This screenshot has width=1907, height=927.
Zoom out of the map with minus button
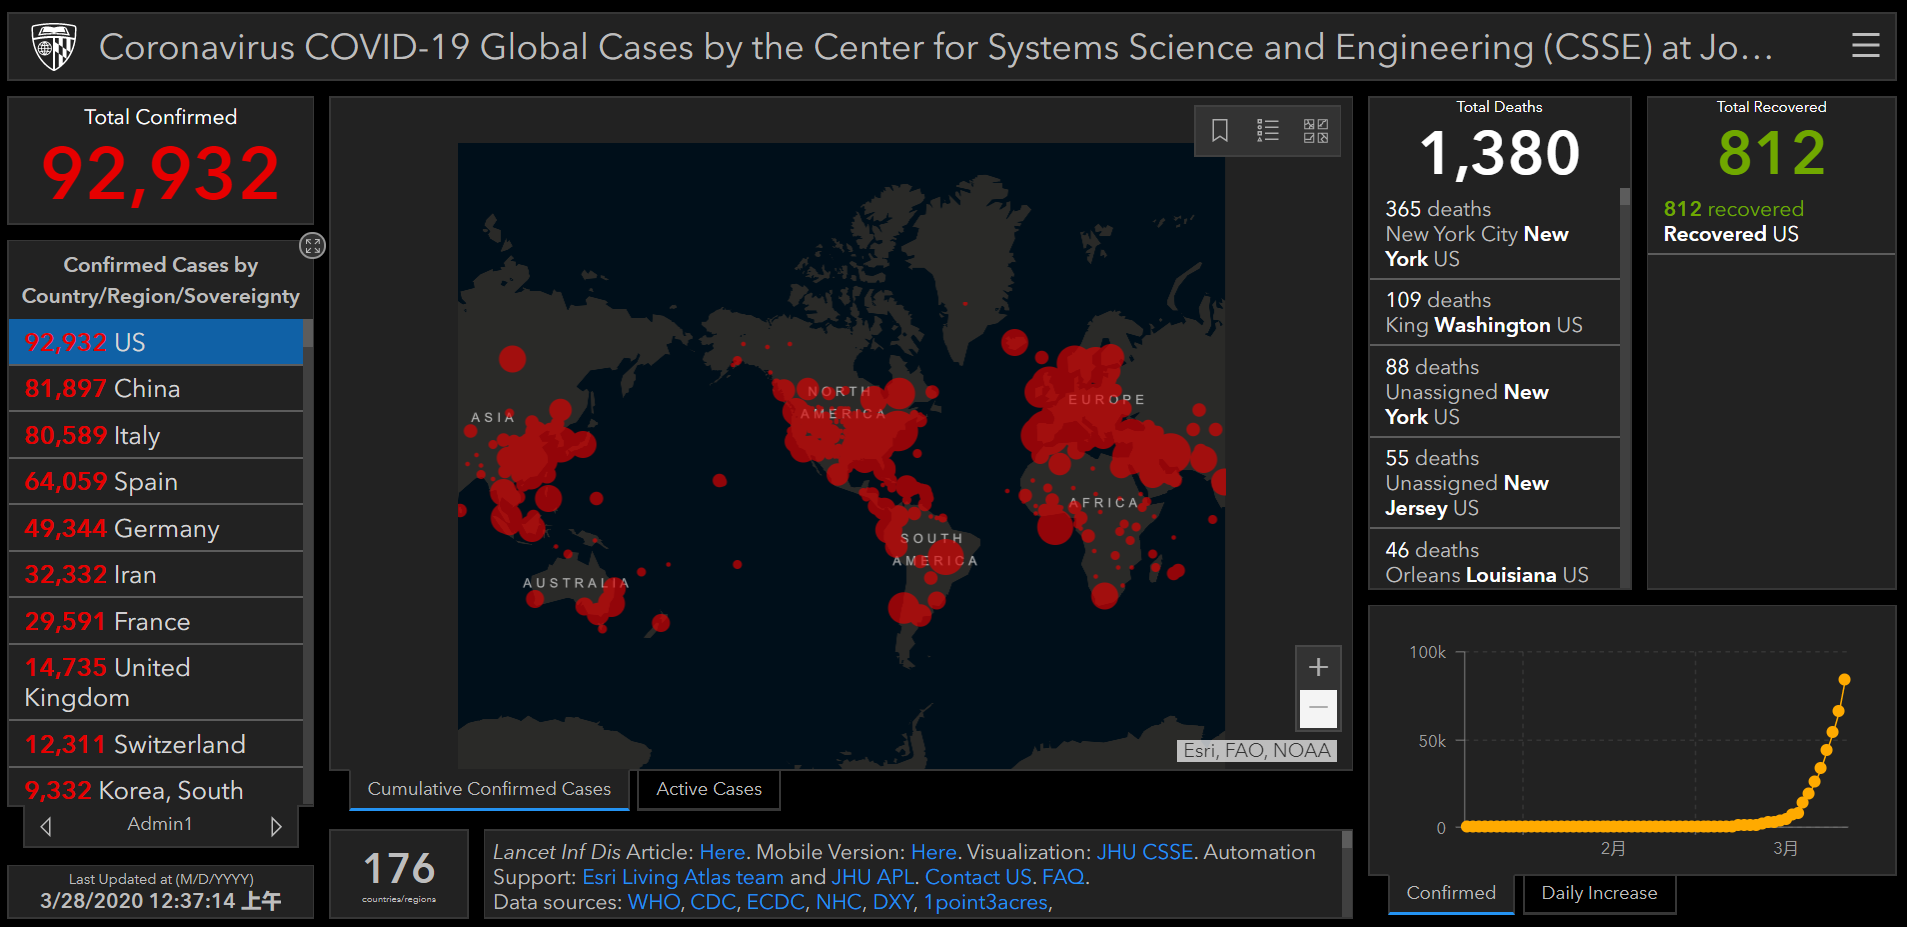(1318, 708)
